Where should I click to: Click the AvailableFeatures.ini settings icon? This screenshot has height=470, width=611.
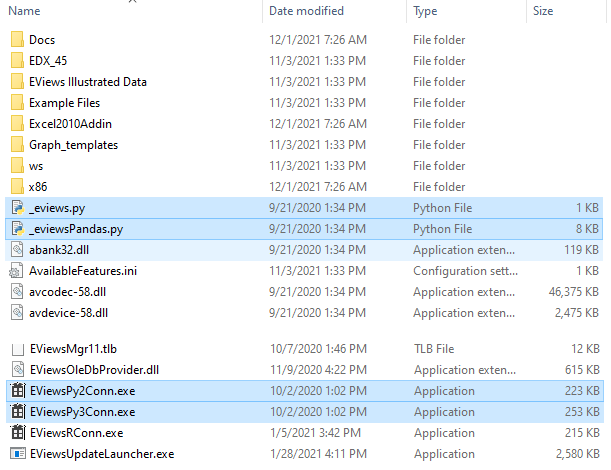tap(16, 271)
